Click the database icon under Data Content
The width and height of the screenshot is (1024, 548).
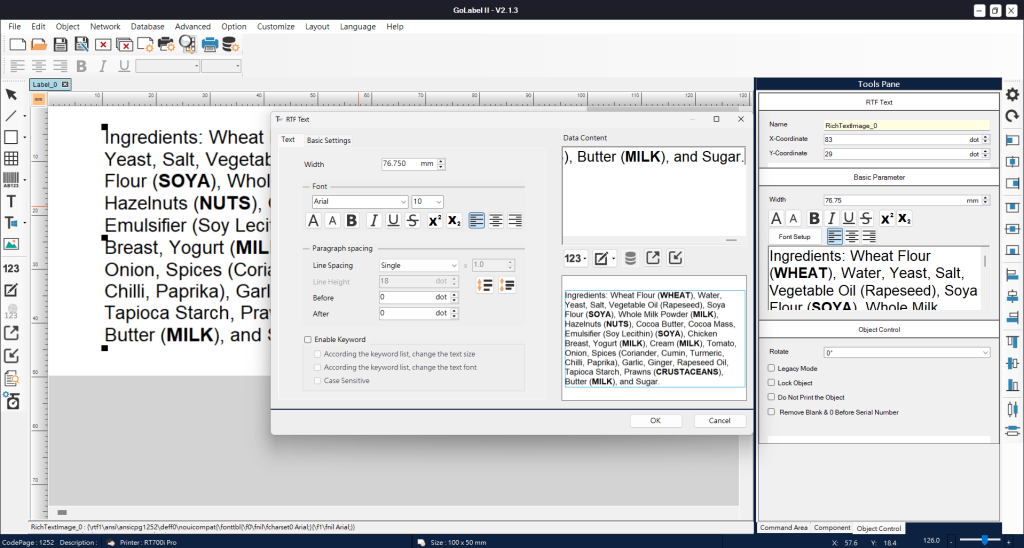pyautogui.click(x=629, y=258)
